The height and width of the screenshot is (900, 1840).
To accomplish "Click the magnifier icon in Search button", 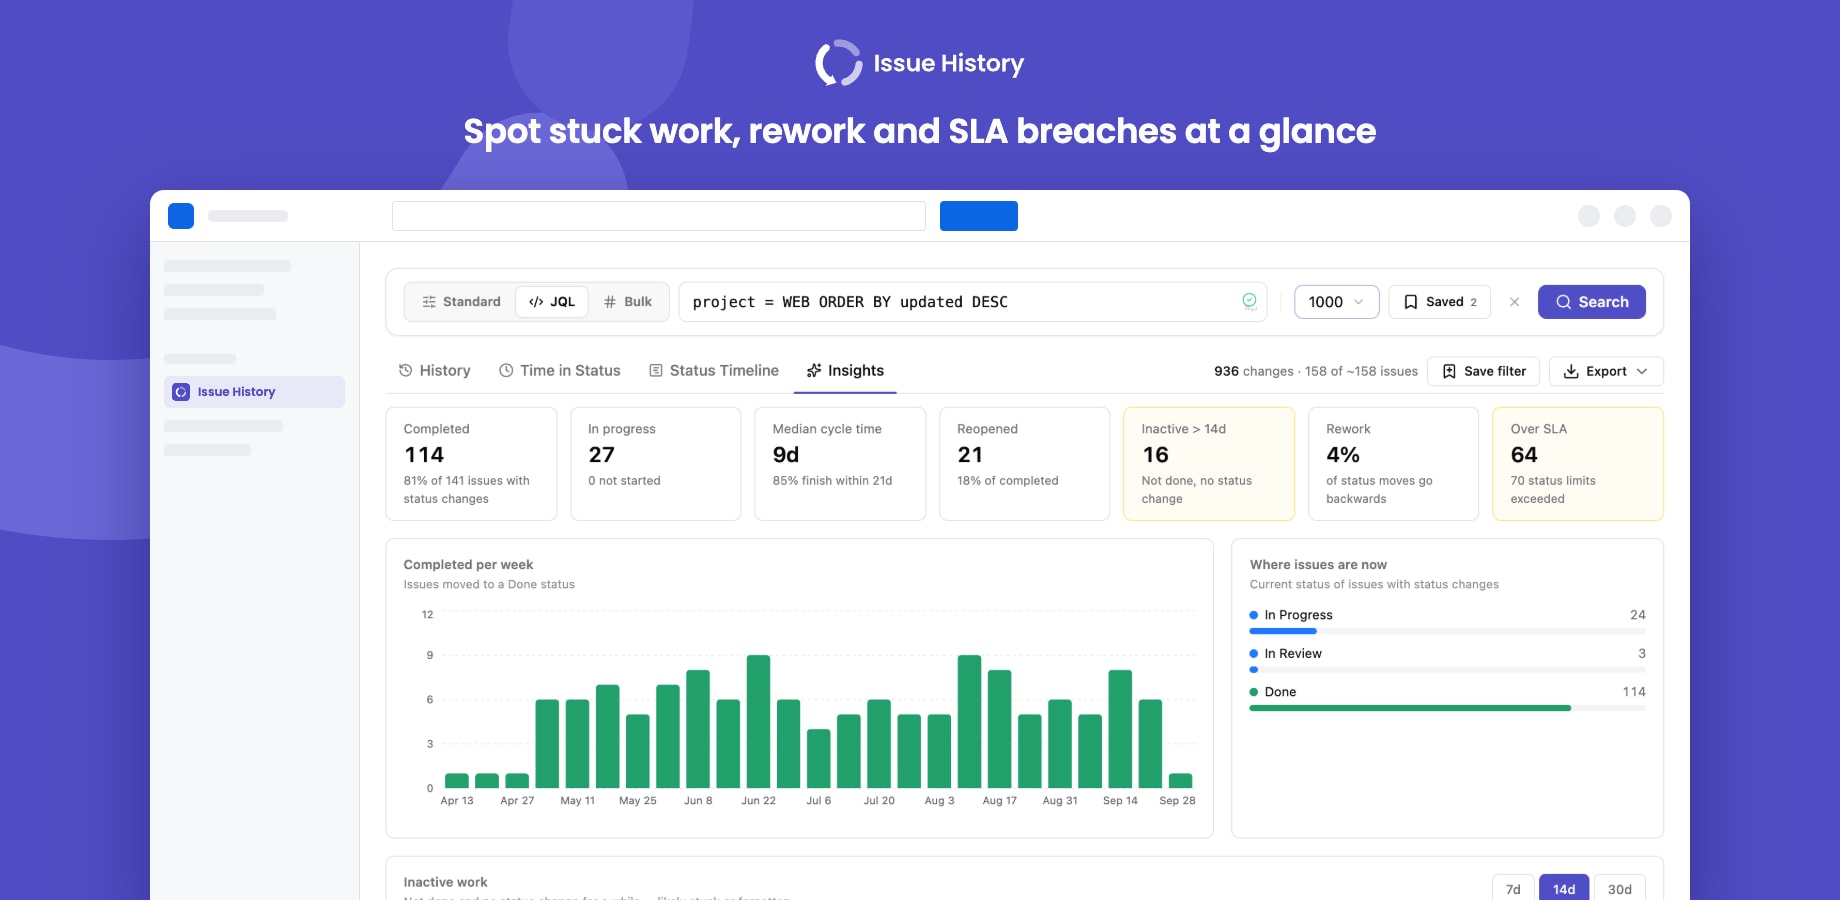I will [x=1563, y=302].
